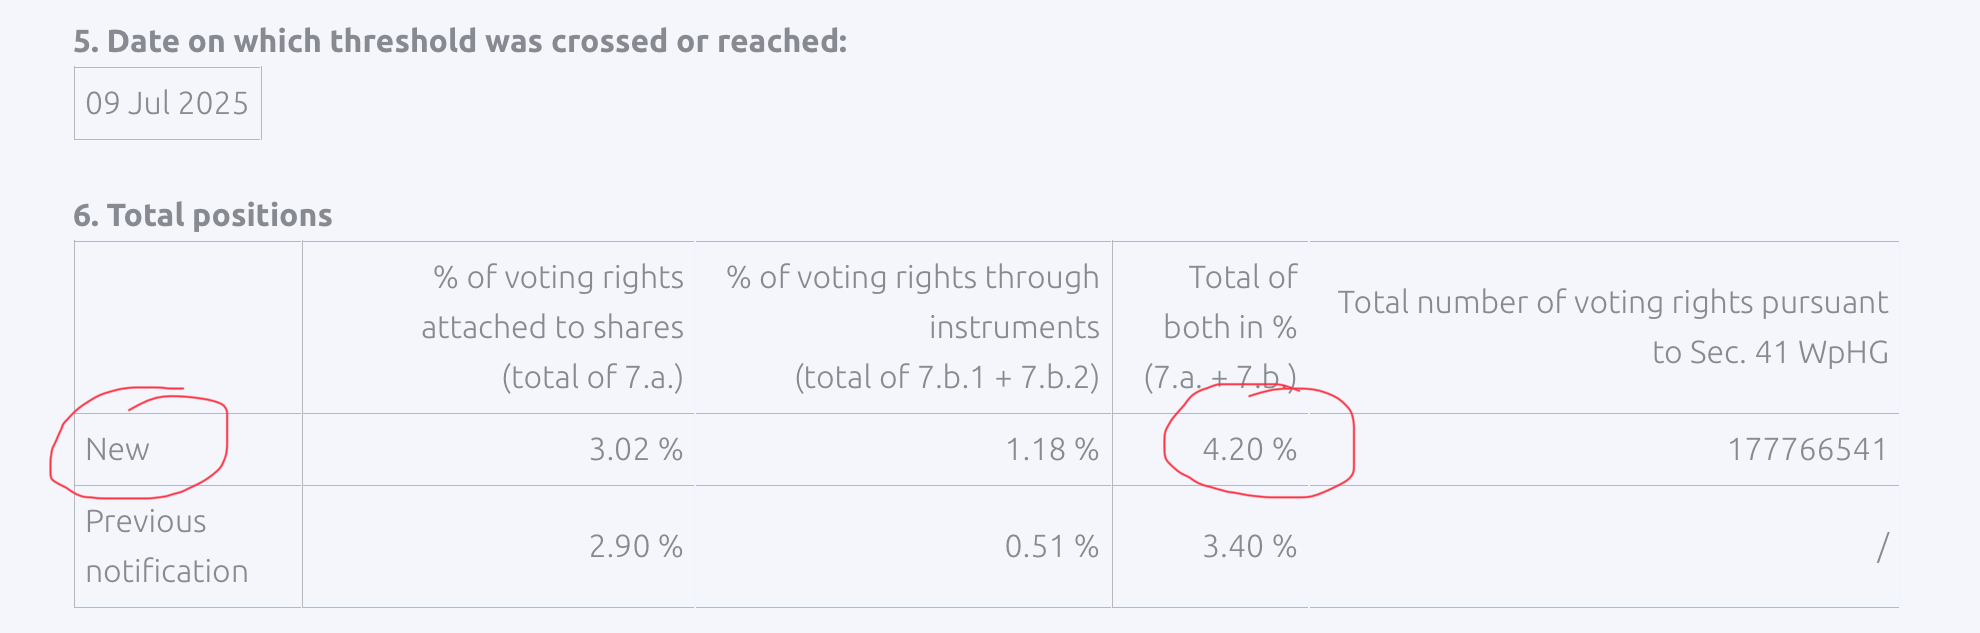This screenshot has height=633, width=1980.
Task: Select the 2.90 % cell
Action: 636,546
